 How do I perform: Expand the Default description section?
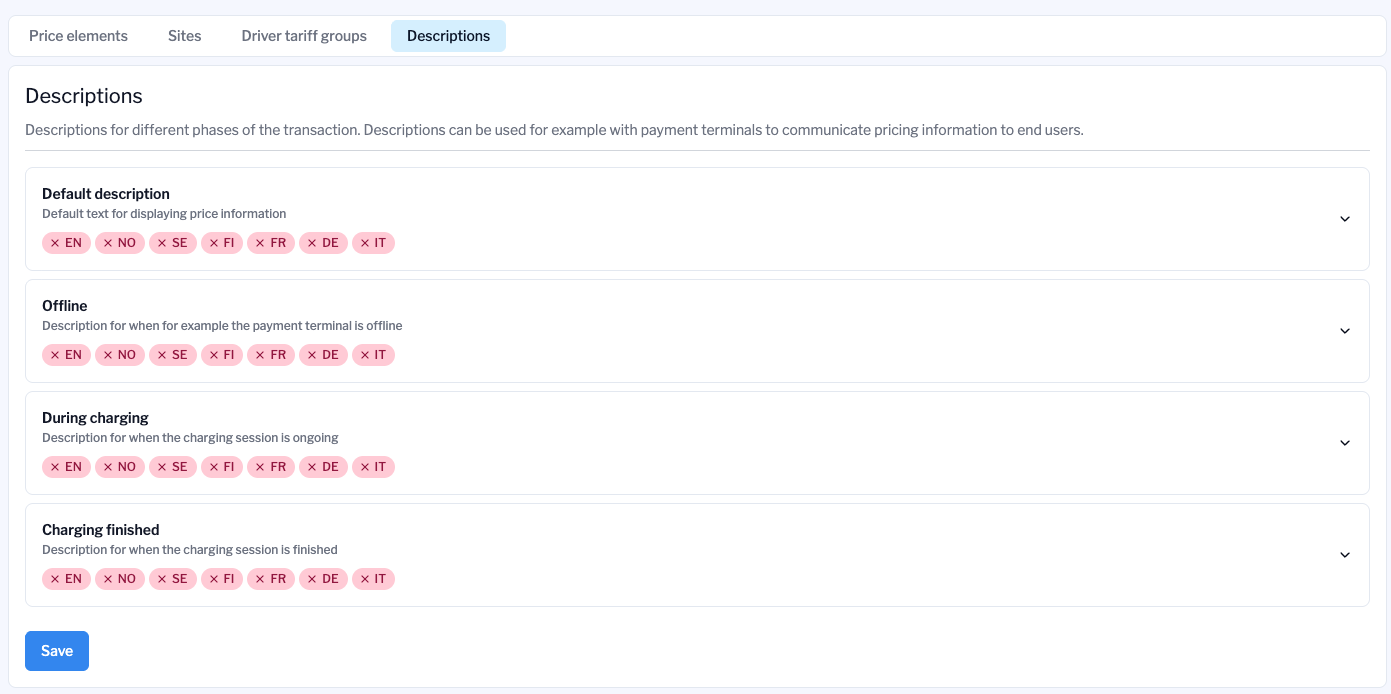pyautogui.click(x=1345, y=219)
